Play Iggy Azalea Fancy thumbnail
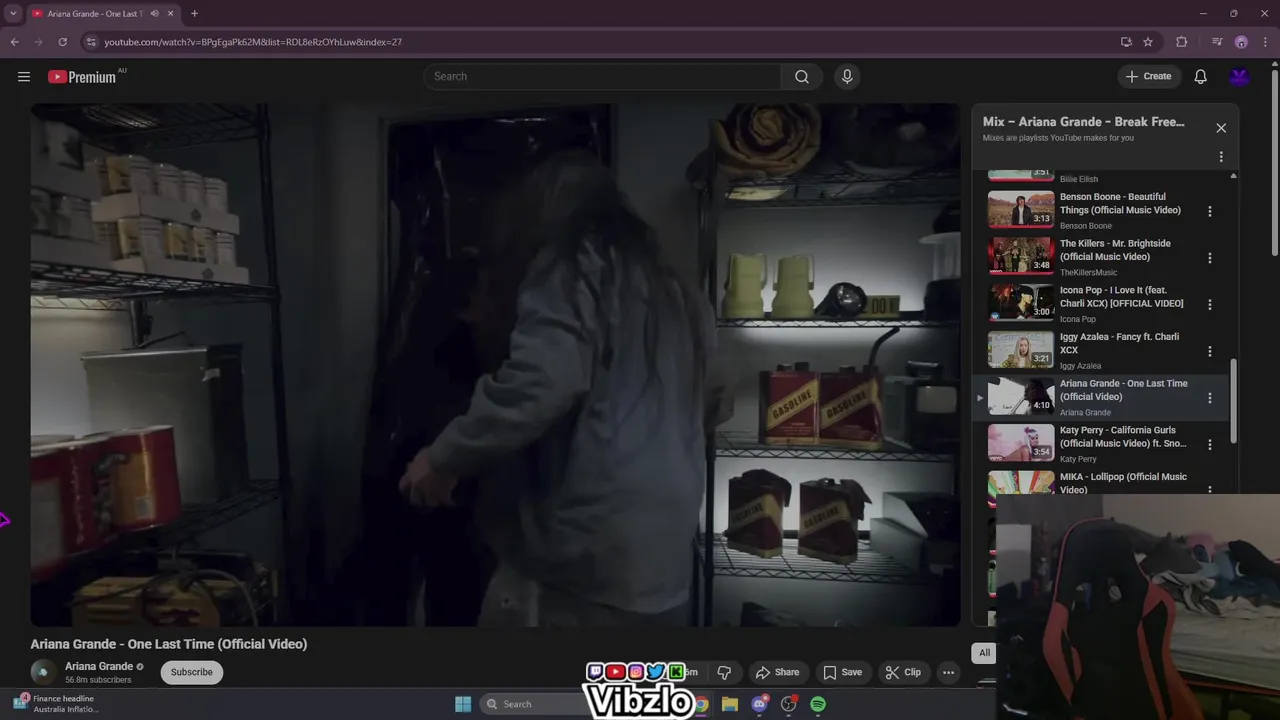The image size is (1280, 720). (1021, 350)
